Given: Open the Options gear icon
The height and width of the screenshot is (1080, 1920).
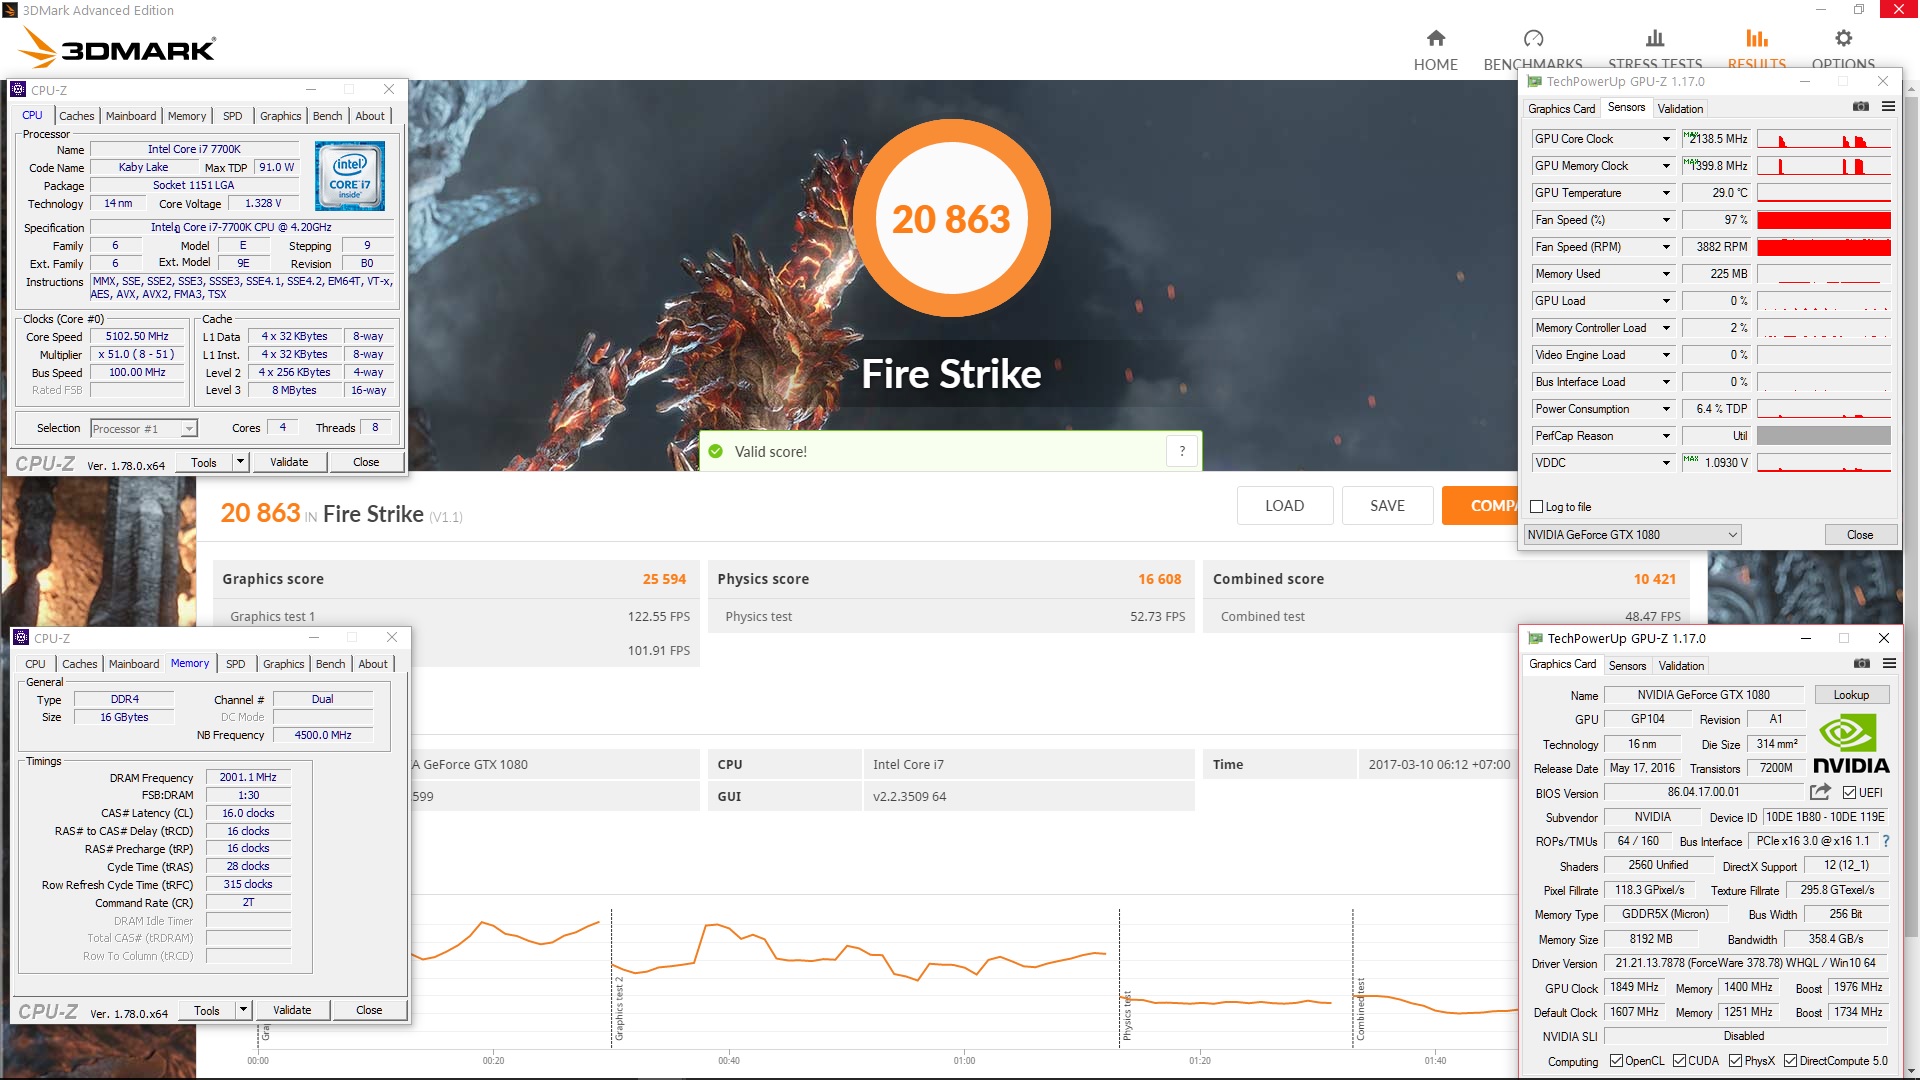Looking at the screenshot, I should tap(1843, 39).
